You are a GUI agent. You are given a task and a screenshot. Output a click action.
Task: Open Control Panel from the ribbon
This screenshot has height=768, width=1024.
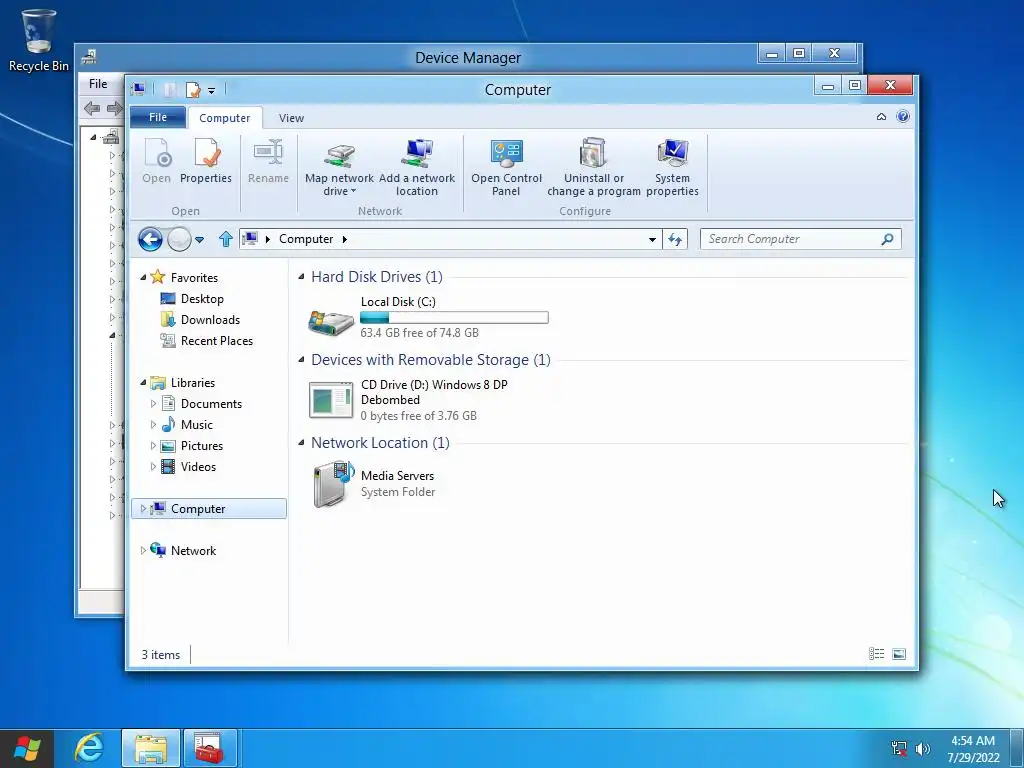pyautogui.click(x=506, y=167)
